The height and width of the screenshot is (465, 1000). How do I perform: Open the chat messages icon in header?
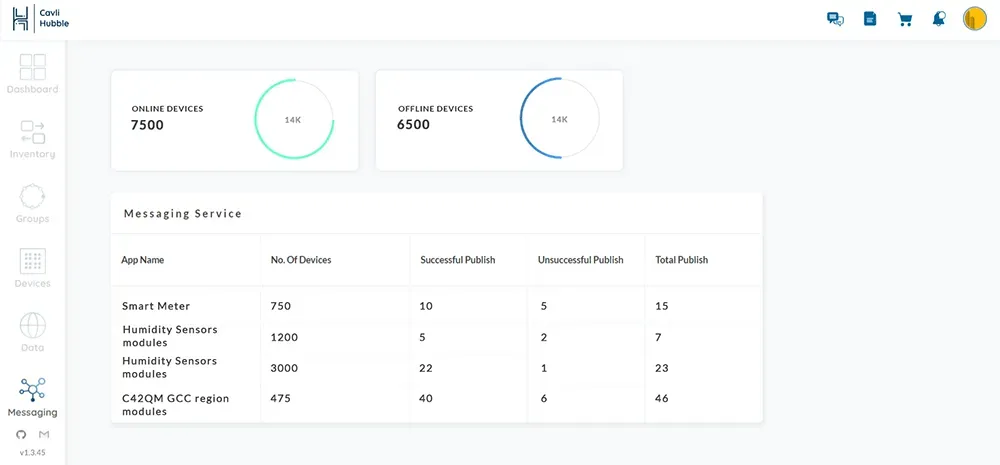(835, 19)
